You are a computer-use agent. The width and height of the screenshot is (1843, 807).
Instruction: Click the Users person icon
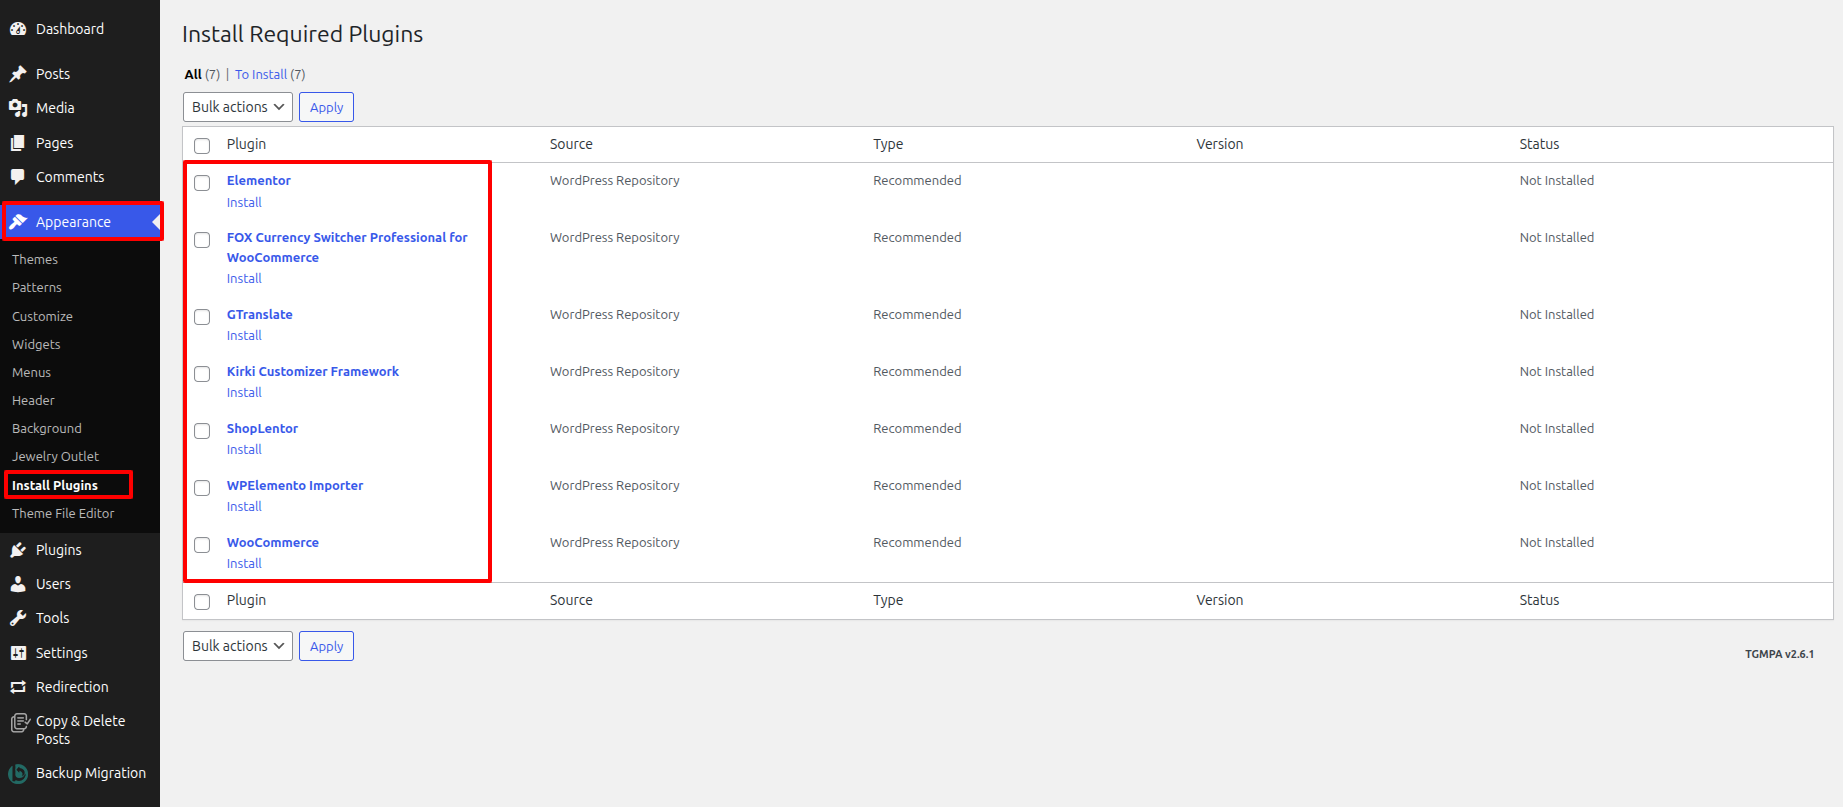[x=18, y=584]
